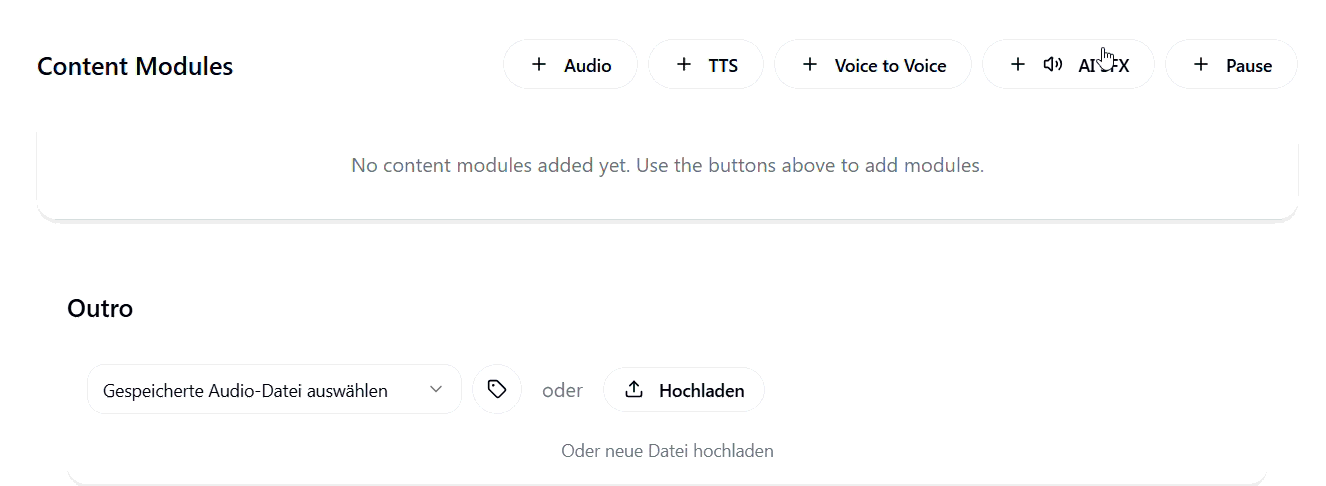This screenshot has width=1326, height=486.
Task: Click the plus icon beside Pause
Action: coord(1201,65)
